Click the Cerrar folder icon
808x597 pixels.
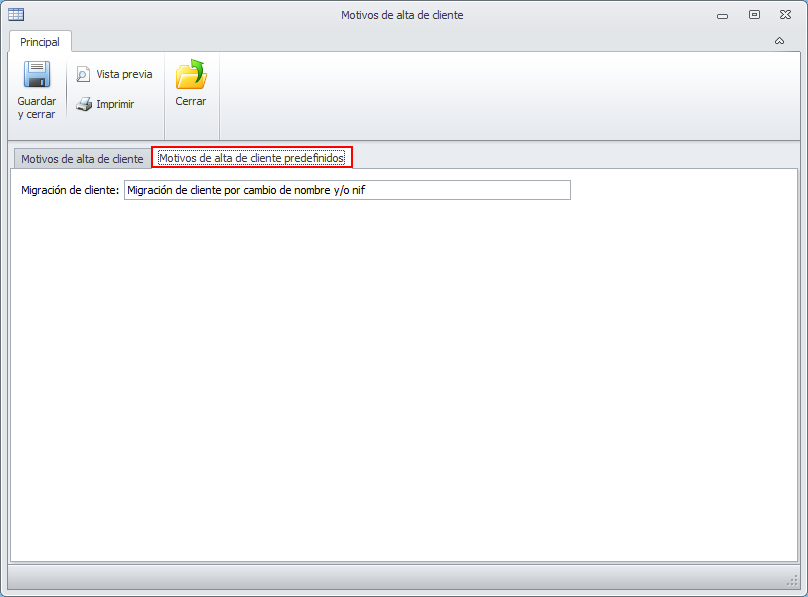coord(191,74)
